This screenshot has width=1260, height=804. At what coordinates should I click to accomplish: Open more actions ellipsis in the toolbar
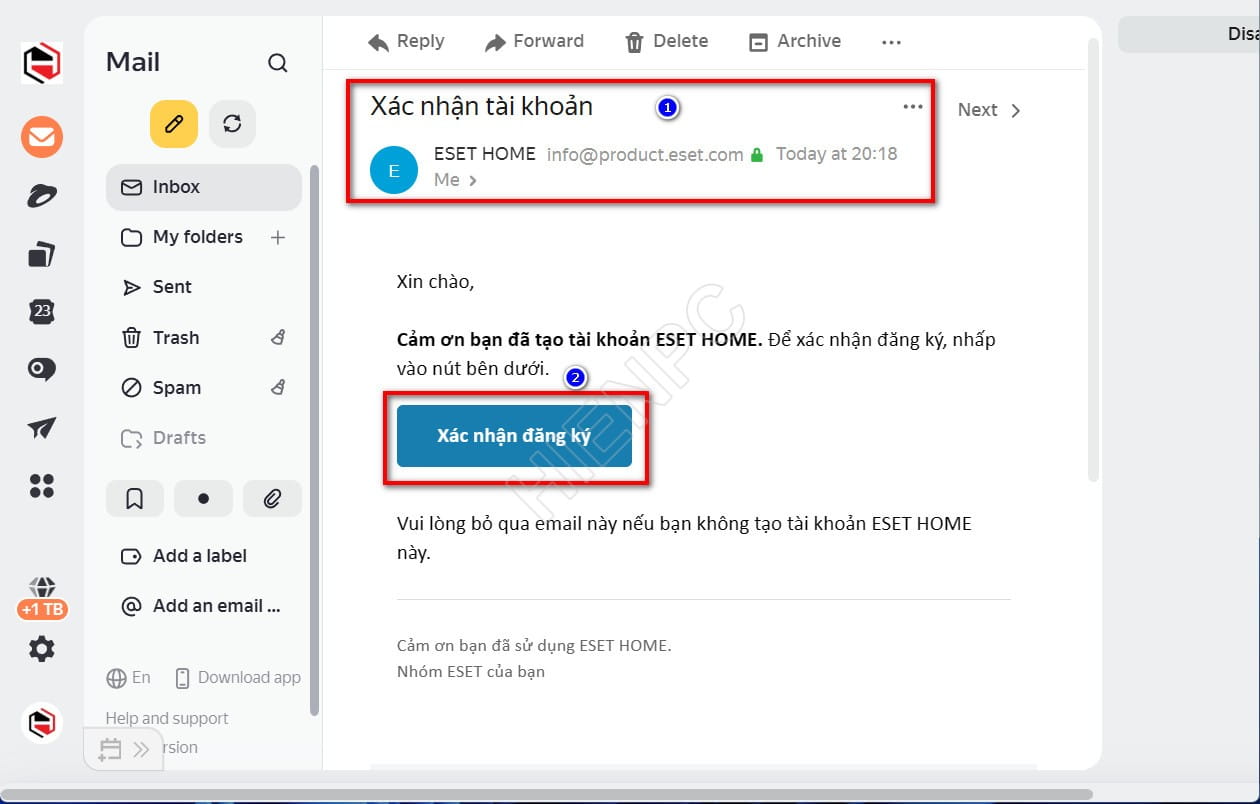pyautogui.click(x=891, y=42)
